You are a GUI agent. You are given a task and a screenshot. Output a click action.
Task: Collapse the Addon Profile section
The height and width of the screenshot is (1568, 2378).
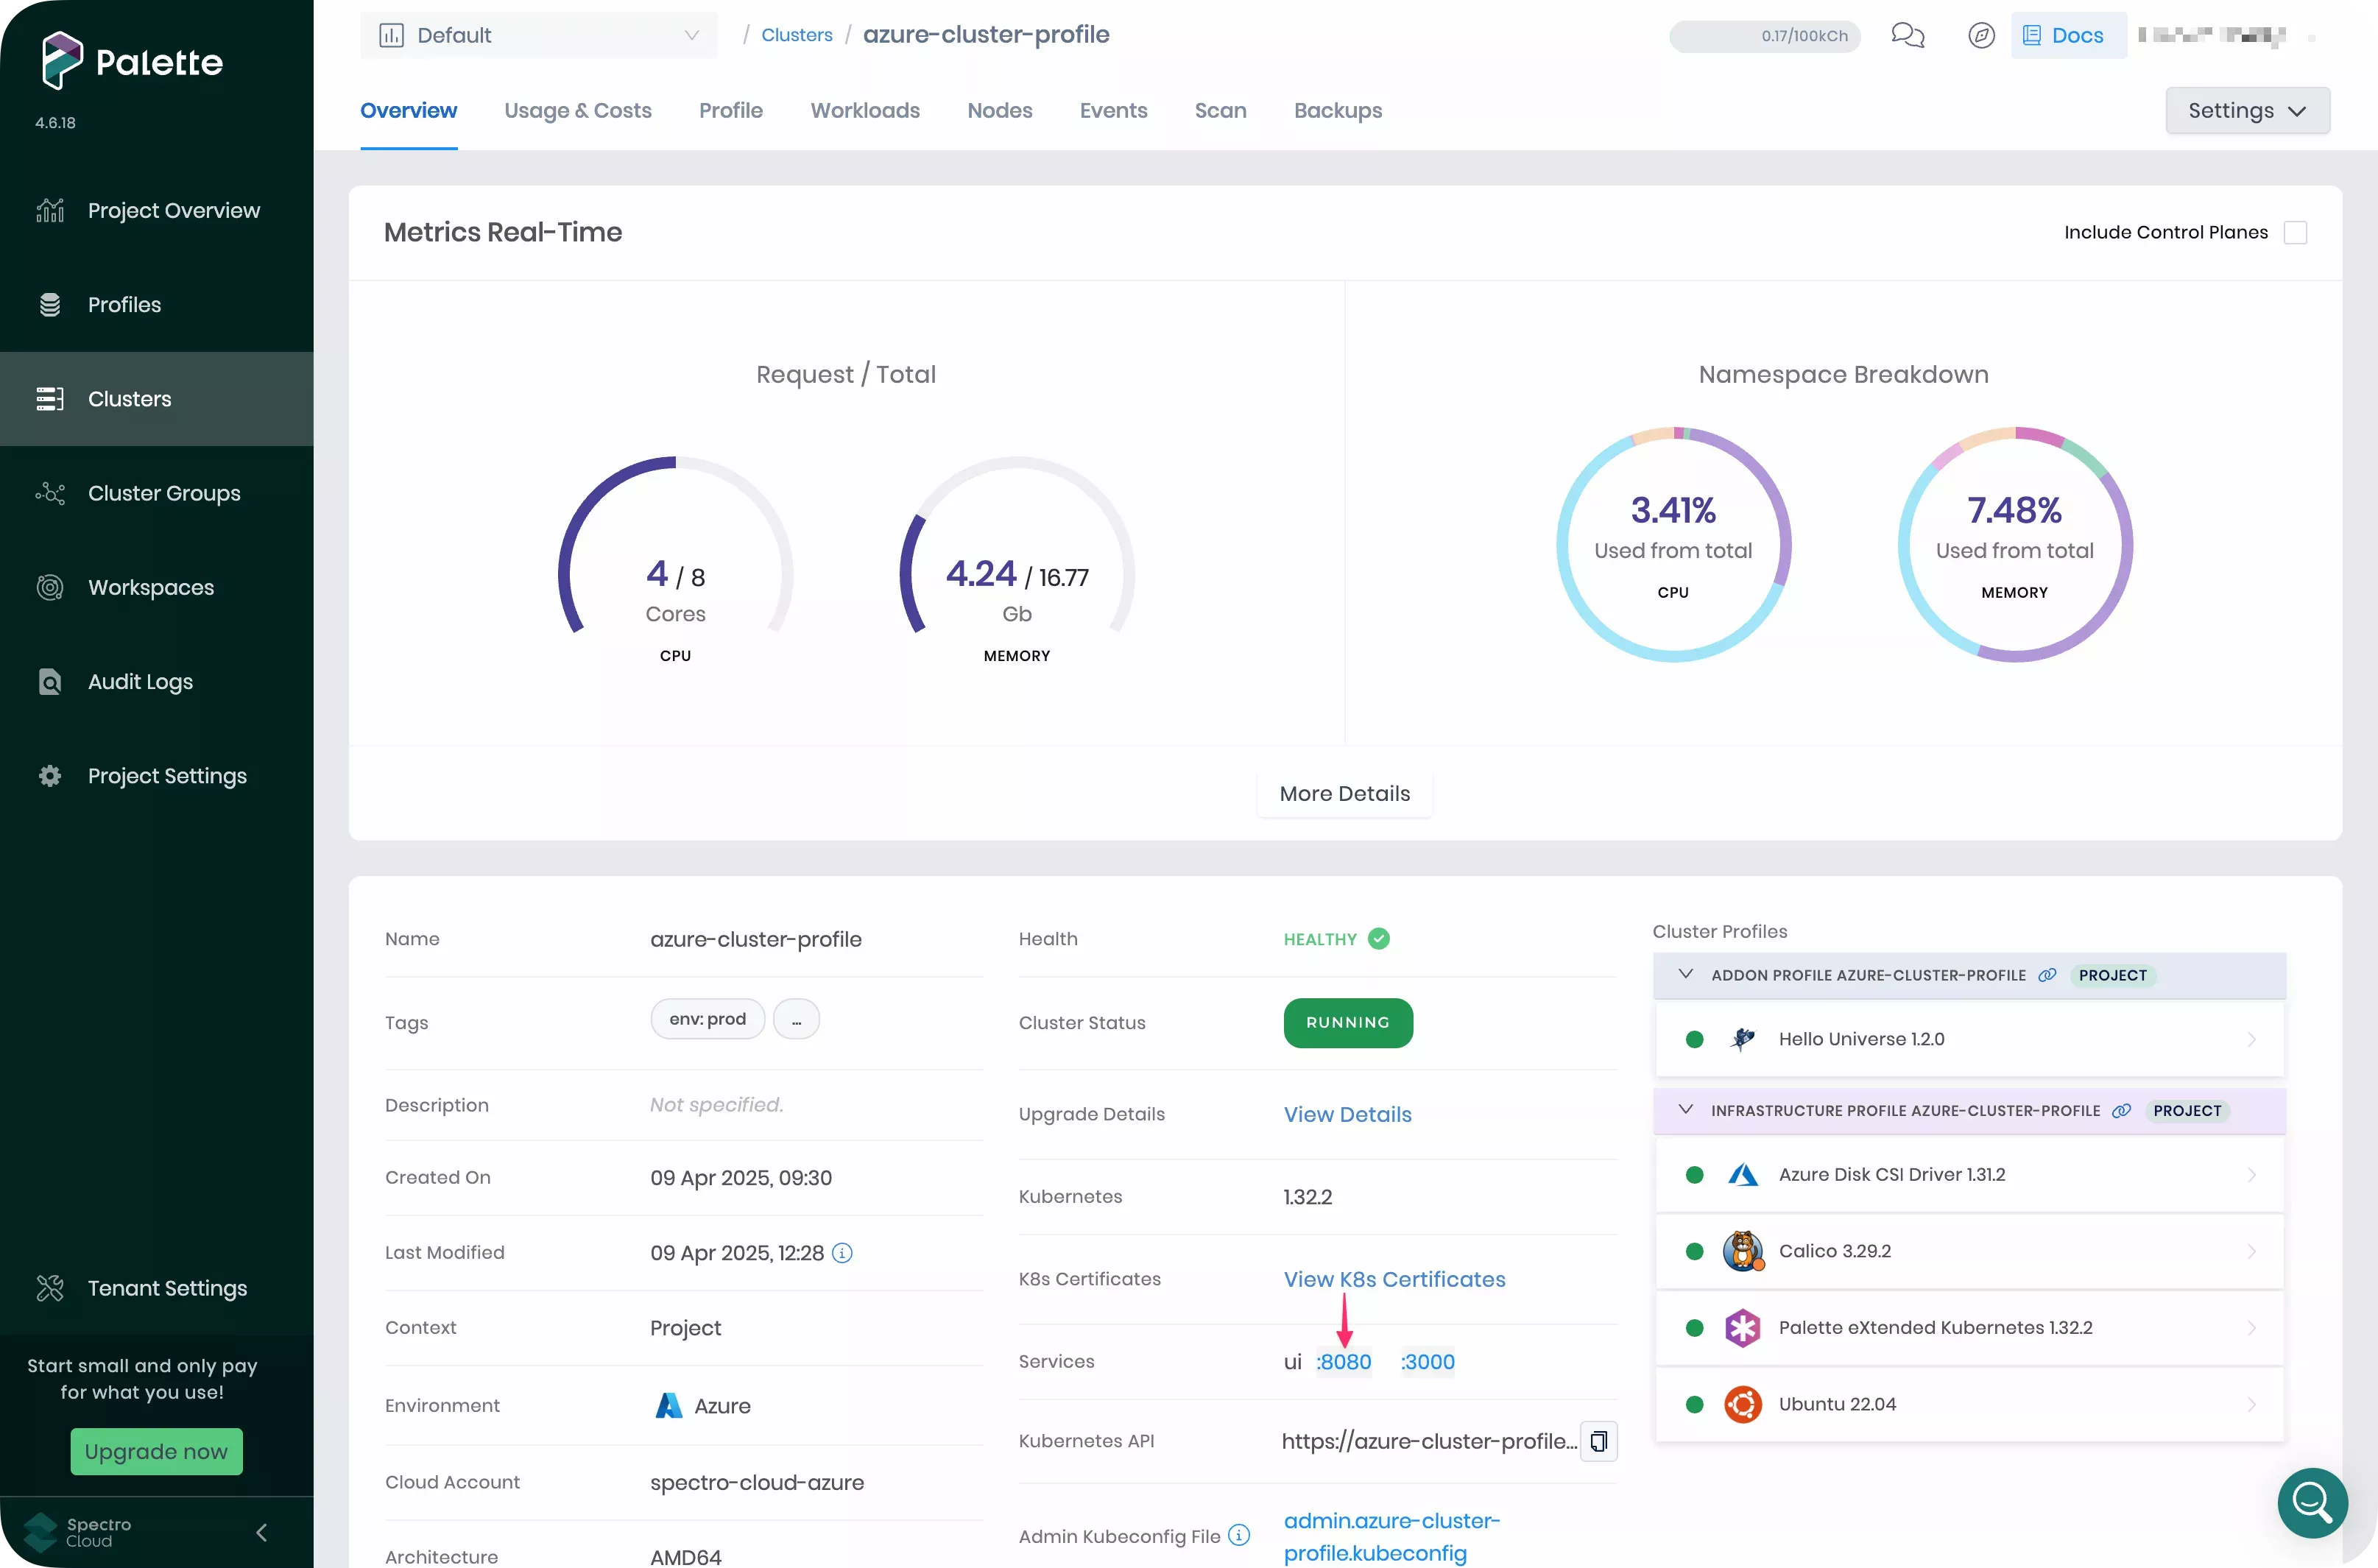pyautogui.click(x=1686, y=975)
